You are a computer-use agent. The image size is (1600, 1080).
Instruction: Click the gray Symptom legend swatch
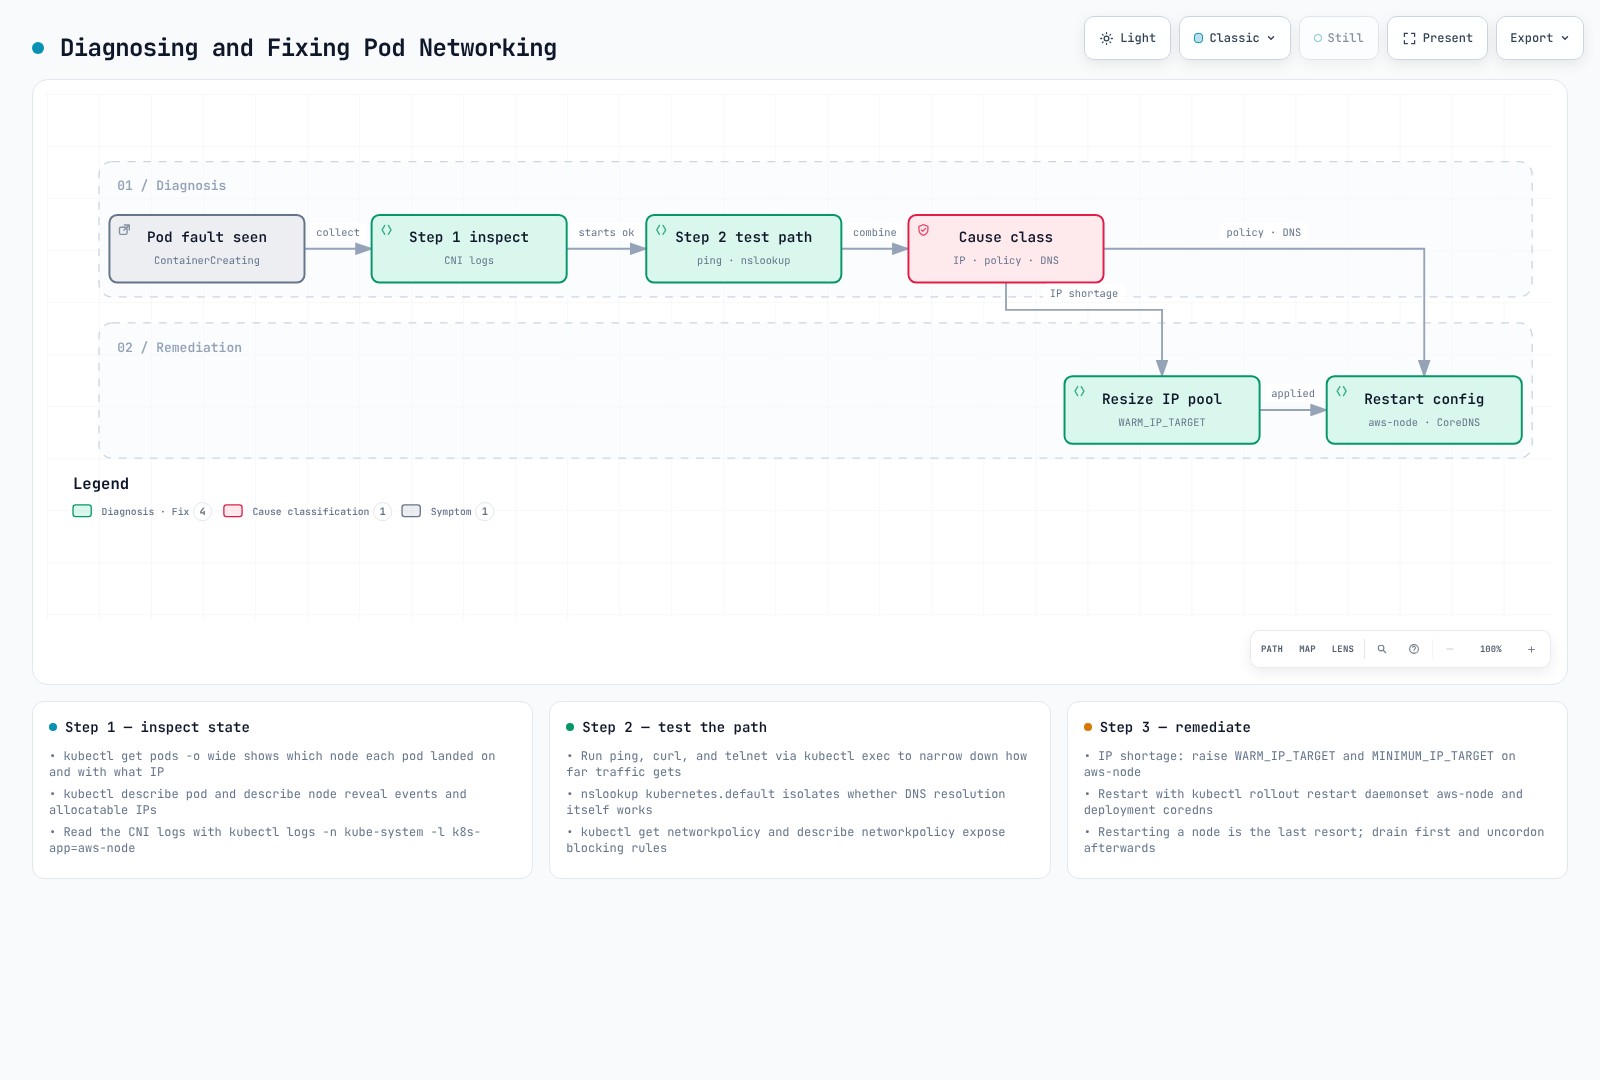(x=411, y=511)
